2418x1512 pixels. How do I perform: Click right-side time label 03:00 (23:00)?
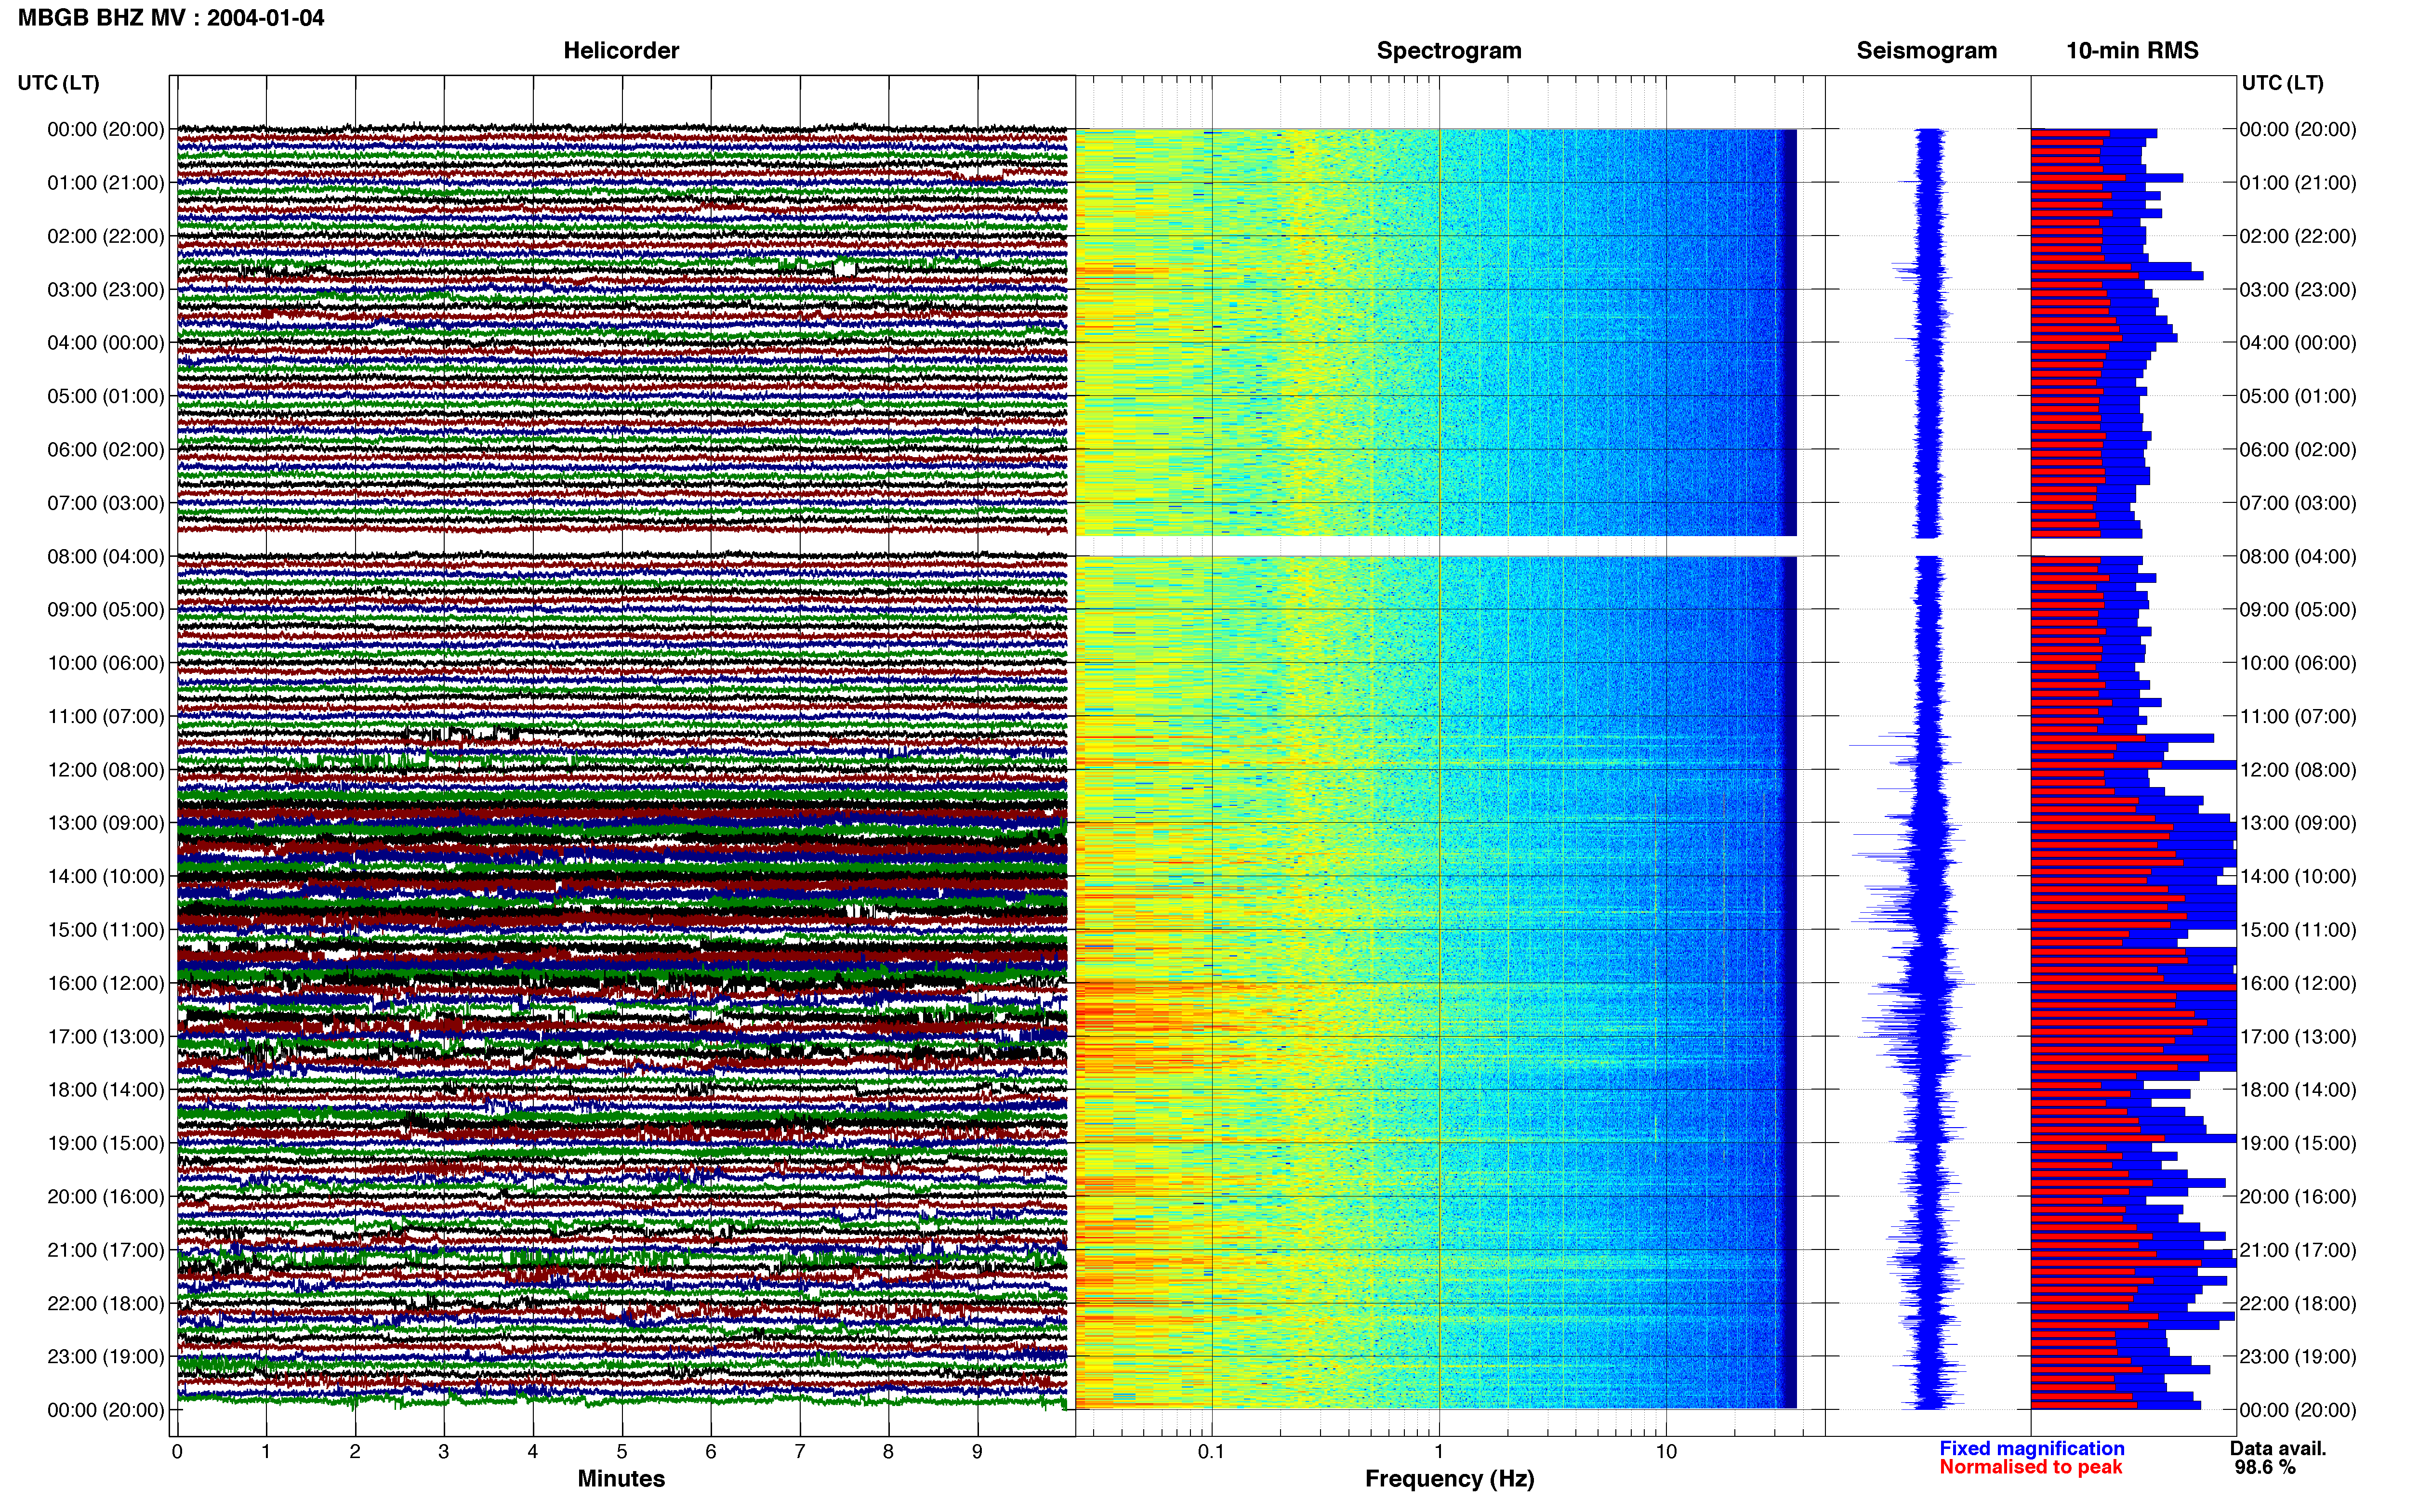(2298, 290)
